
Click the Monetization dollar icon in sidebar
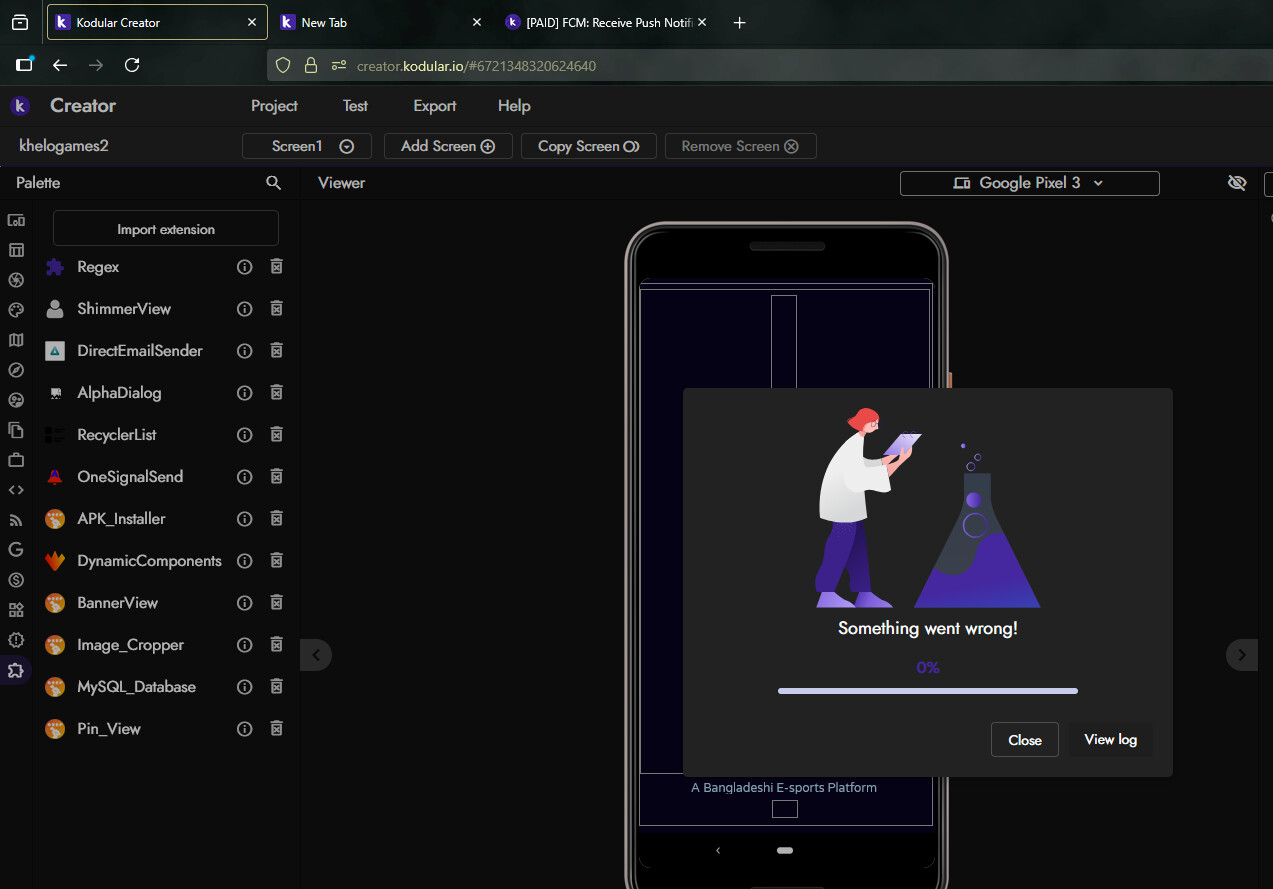[x=16, y=580]
